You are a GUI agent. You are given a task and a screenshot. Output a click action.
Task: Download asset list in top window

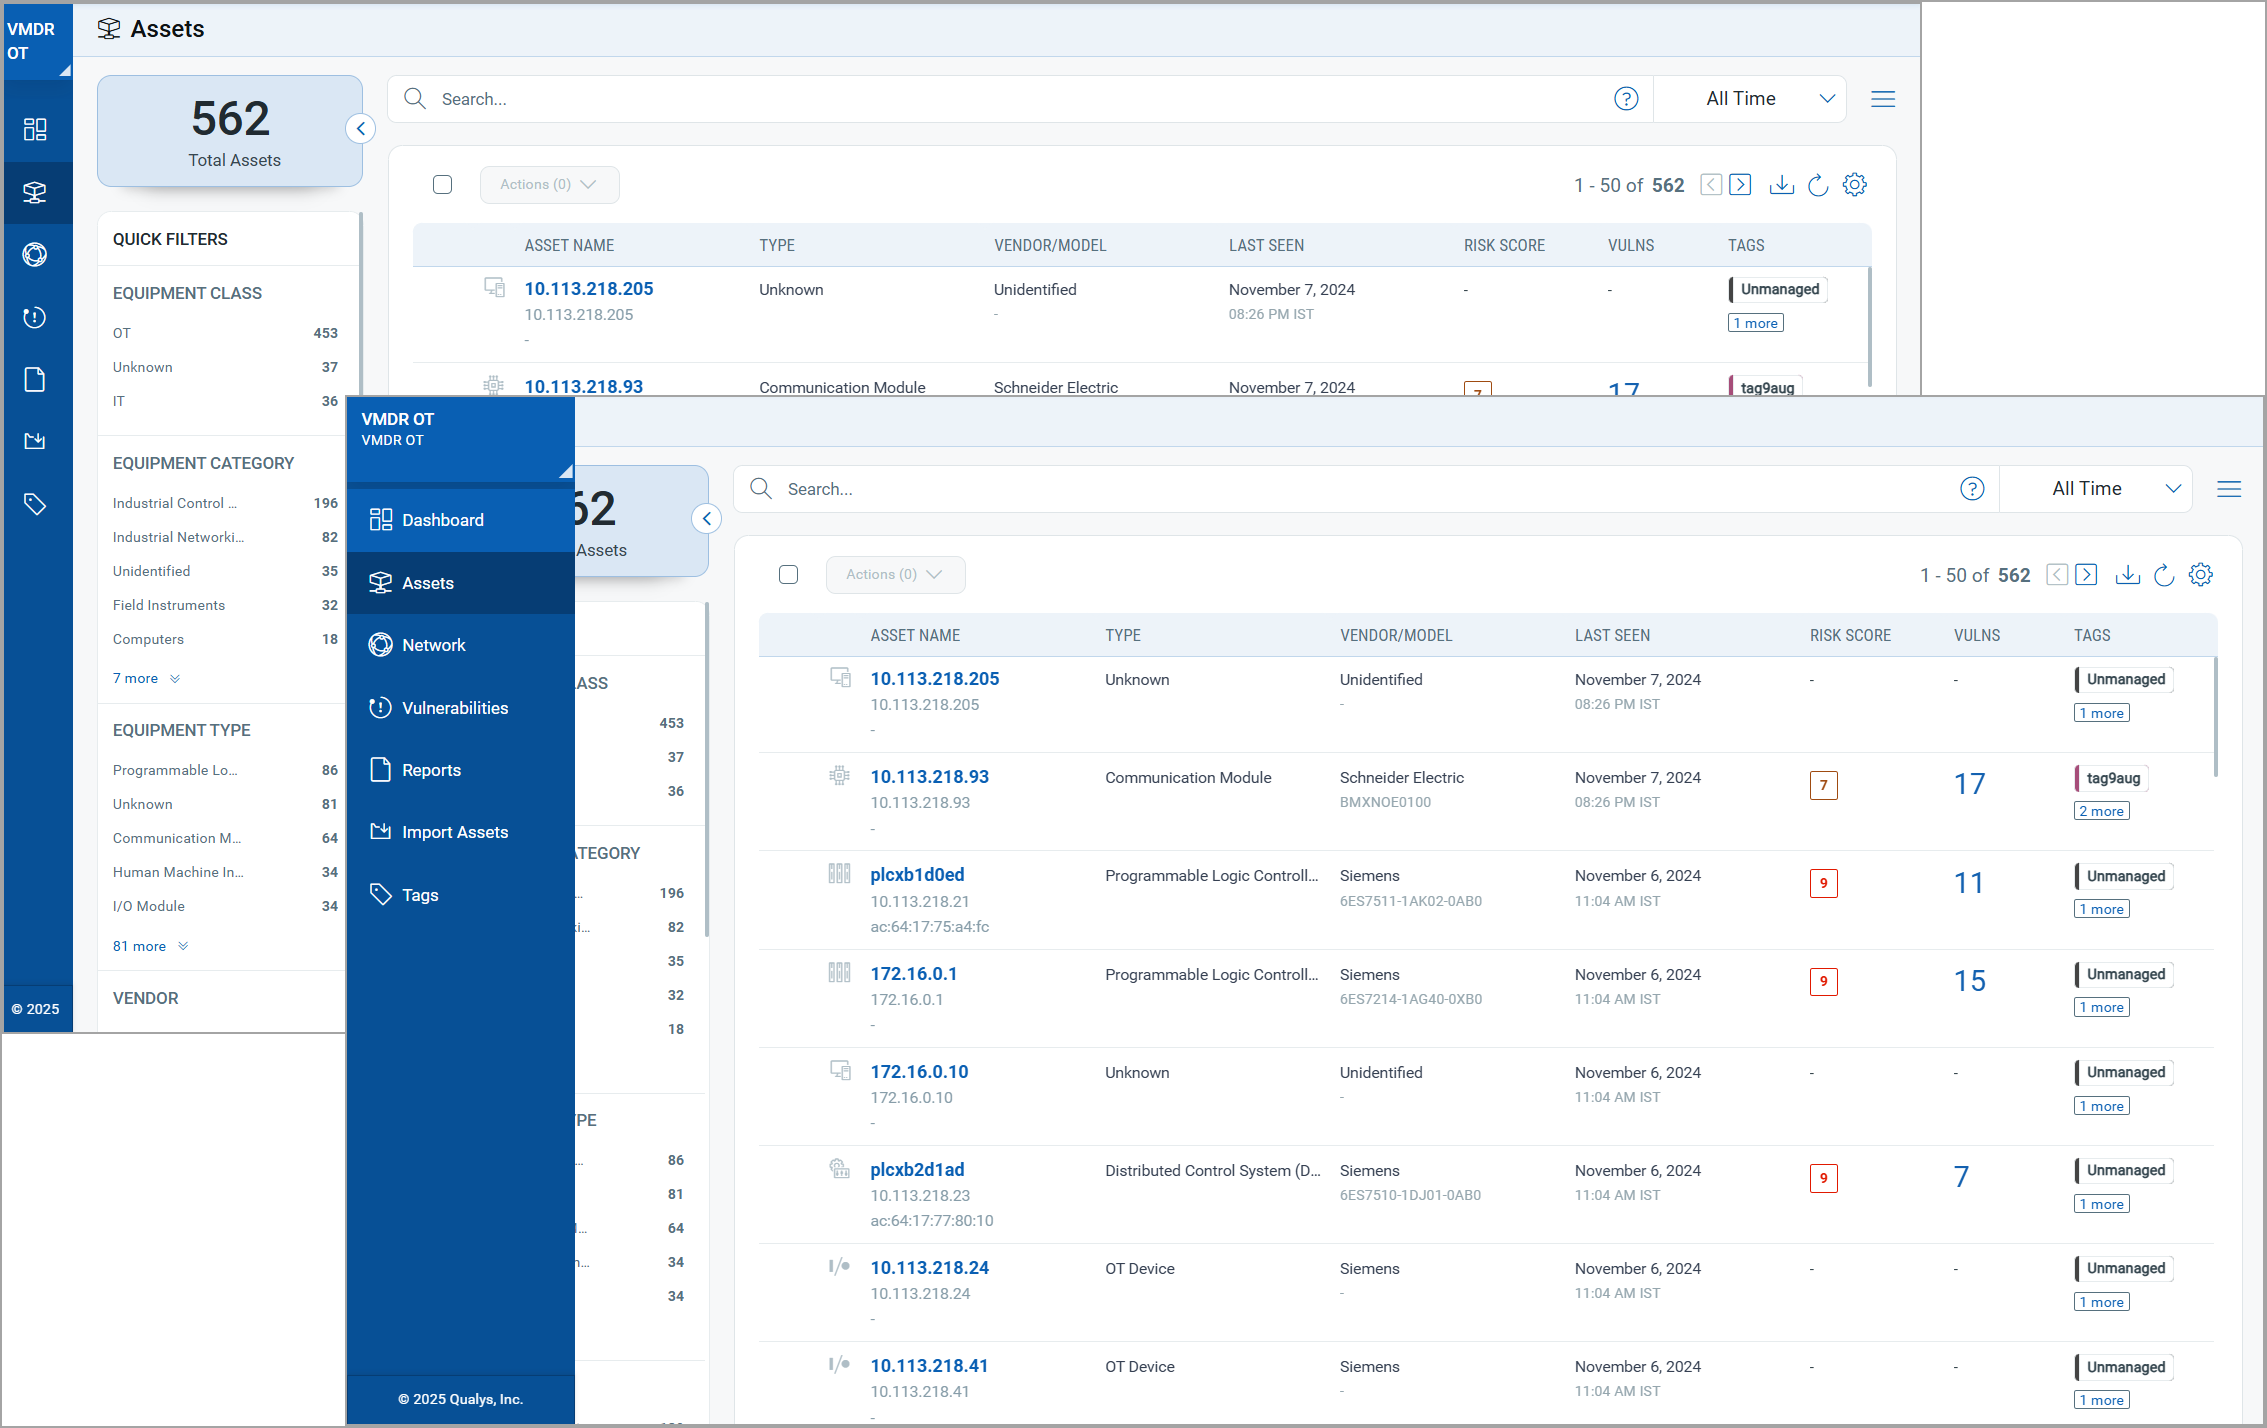pyautogui.click(x=1781, y=185)
